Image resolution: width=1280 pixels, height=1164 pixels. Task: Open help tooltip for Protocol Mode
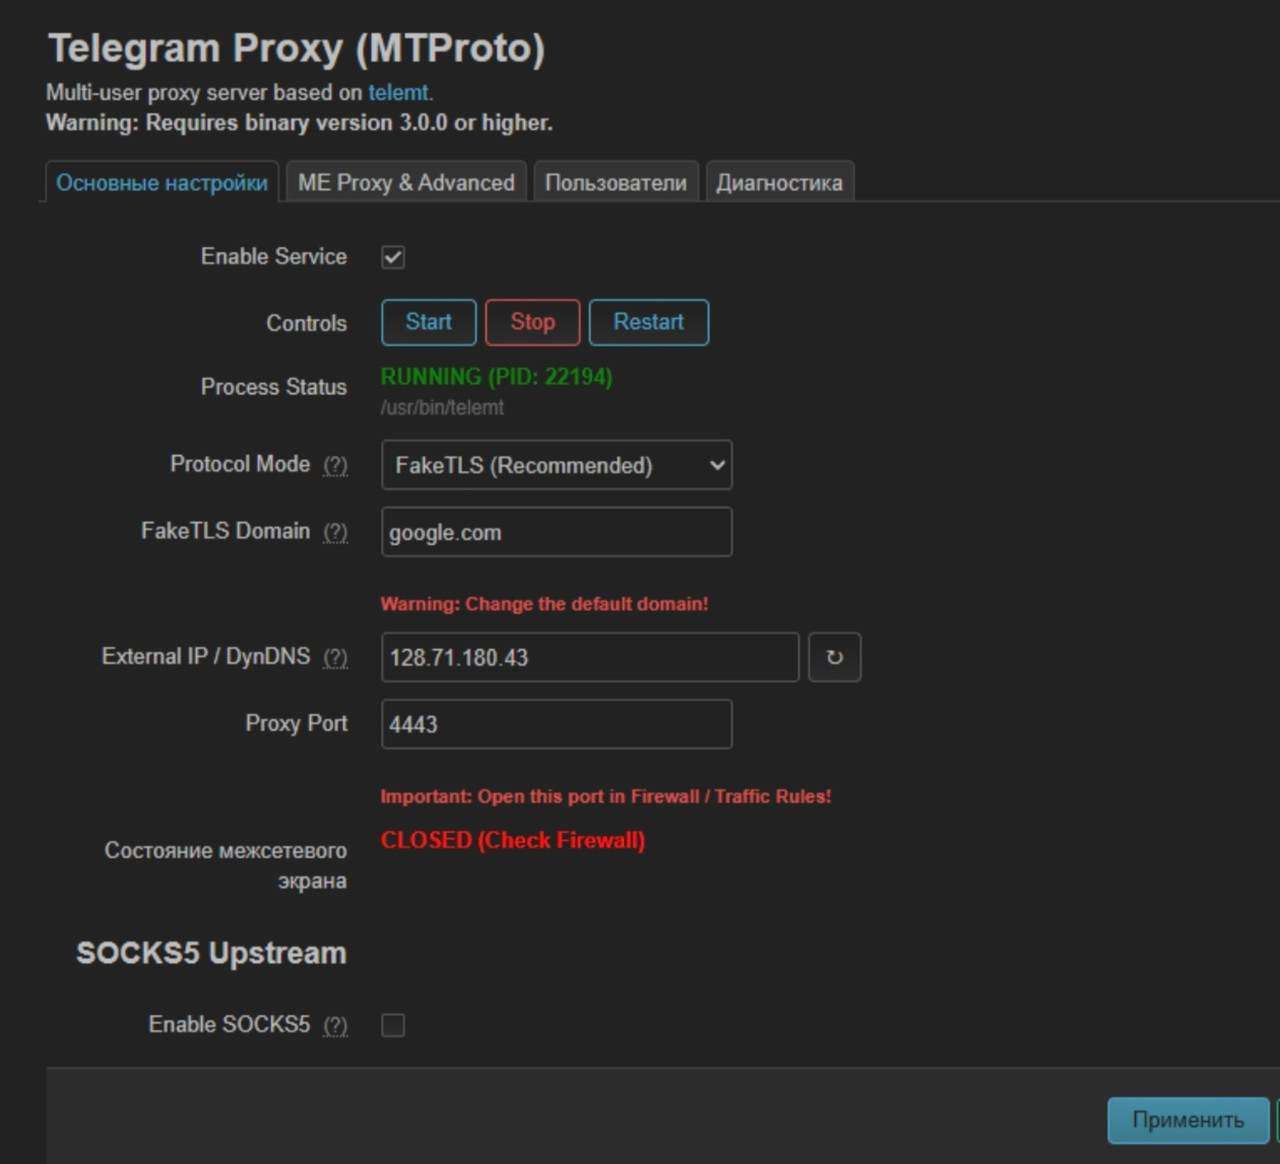tap(335, 465)
